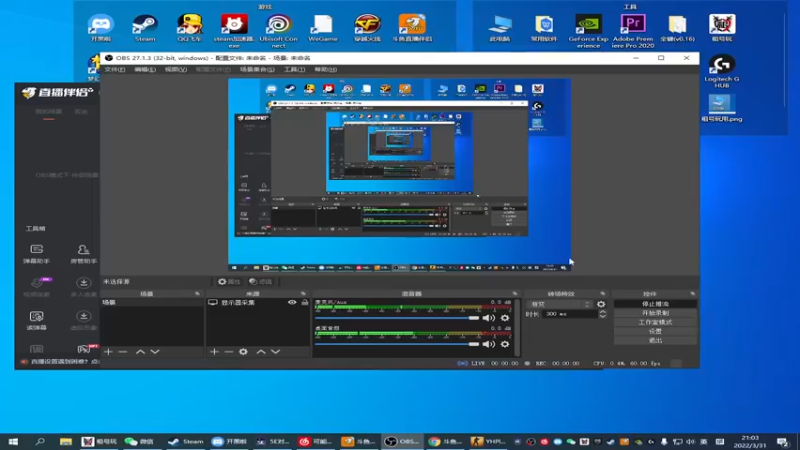Open 房管助手 tool in 直播伴侣
This screenshot has width=800, height=450.
point(83,254)
